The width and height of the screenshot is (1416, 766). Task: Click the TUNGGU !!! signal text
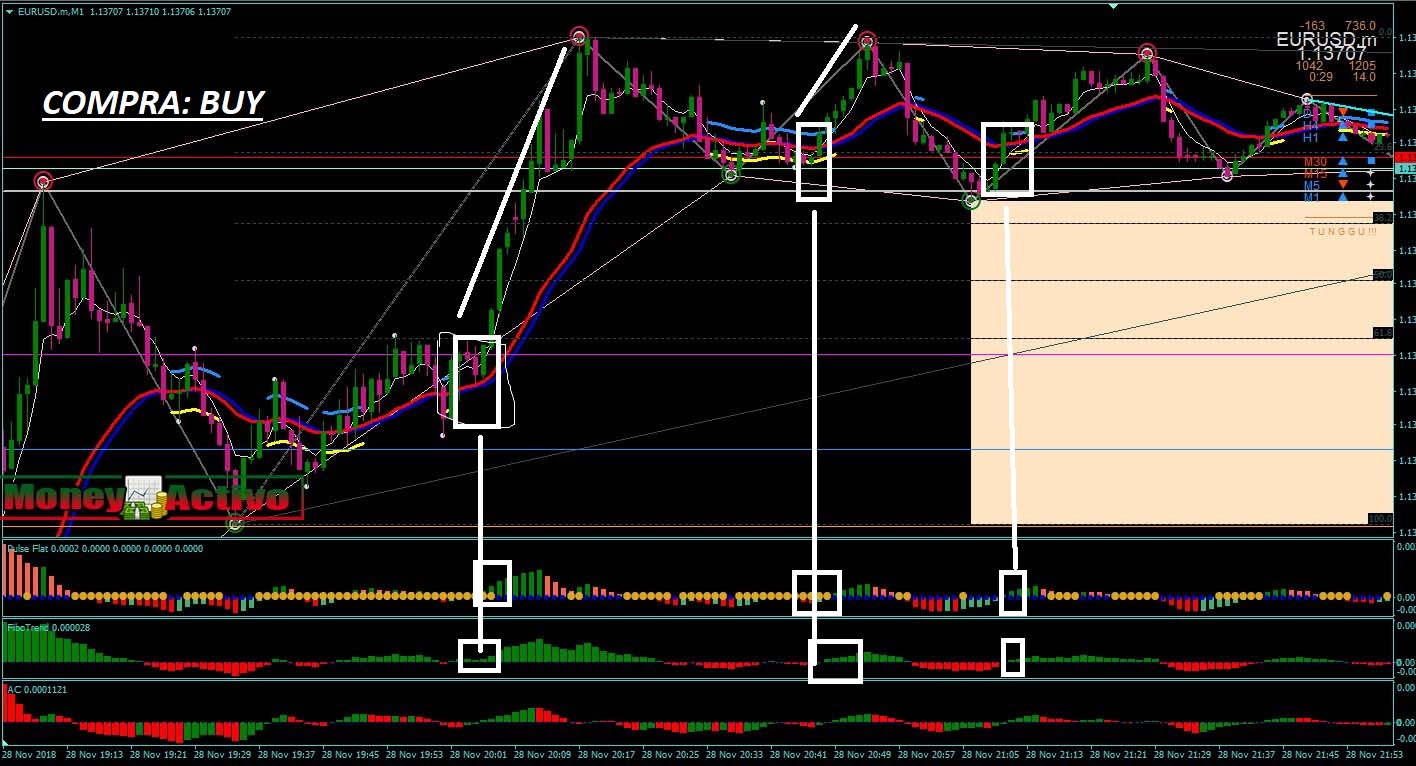coord(1343,232)
